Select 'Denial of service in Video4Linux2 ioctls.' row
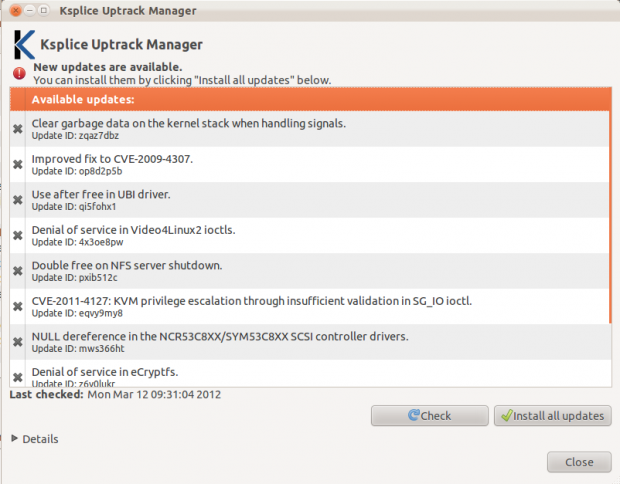 [x=310, y=236]
